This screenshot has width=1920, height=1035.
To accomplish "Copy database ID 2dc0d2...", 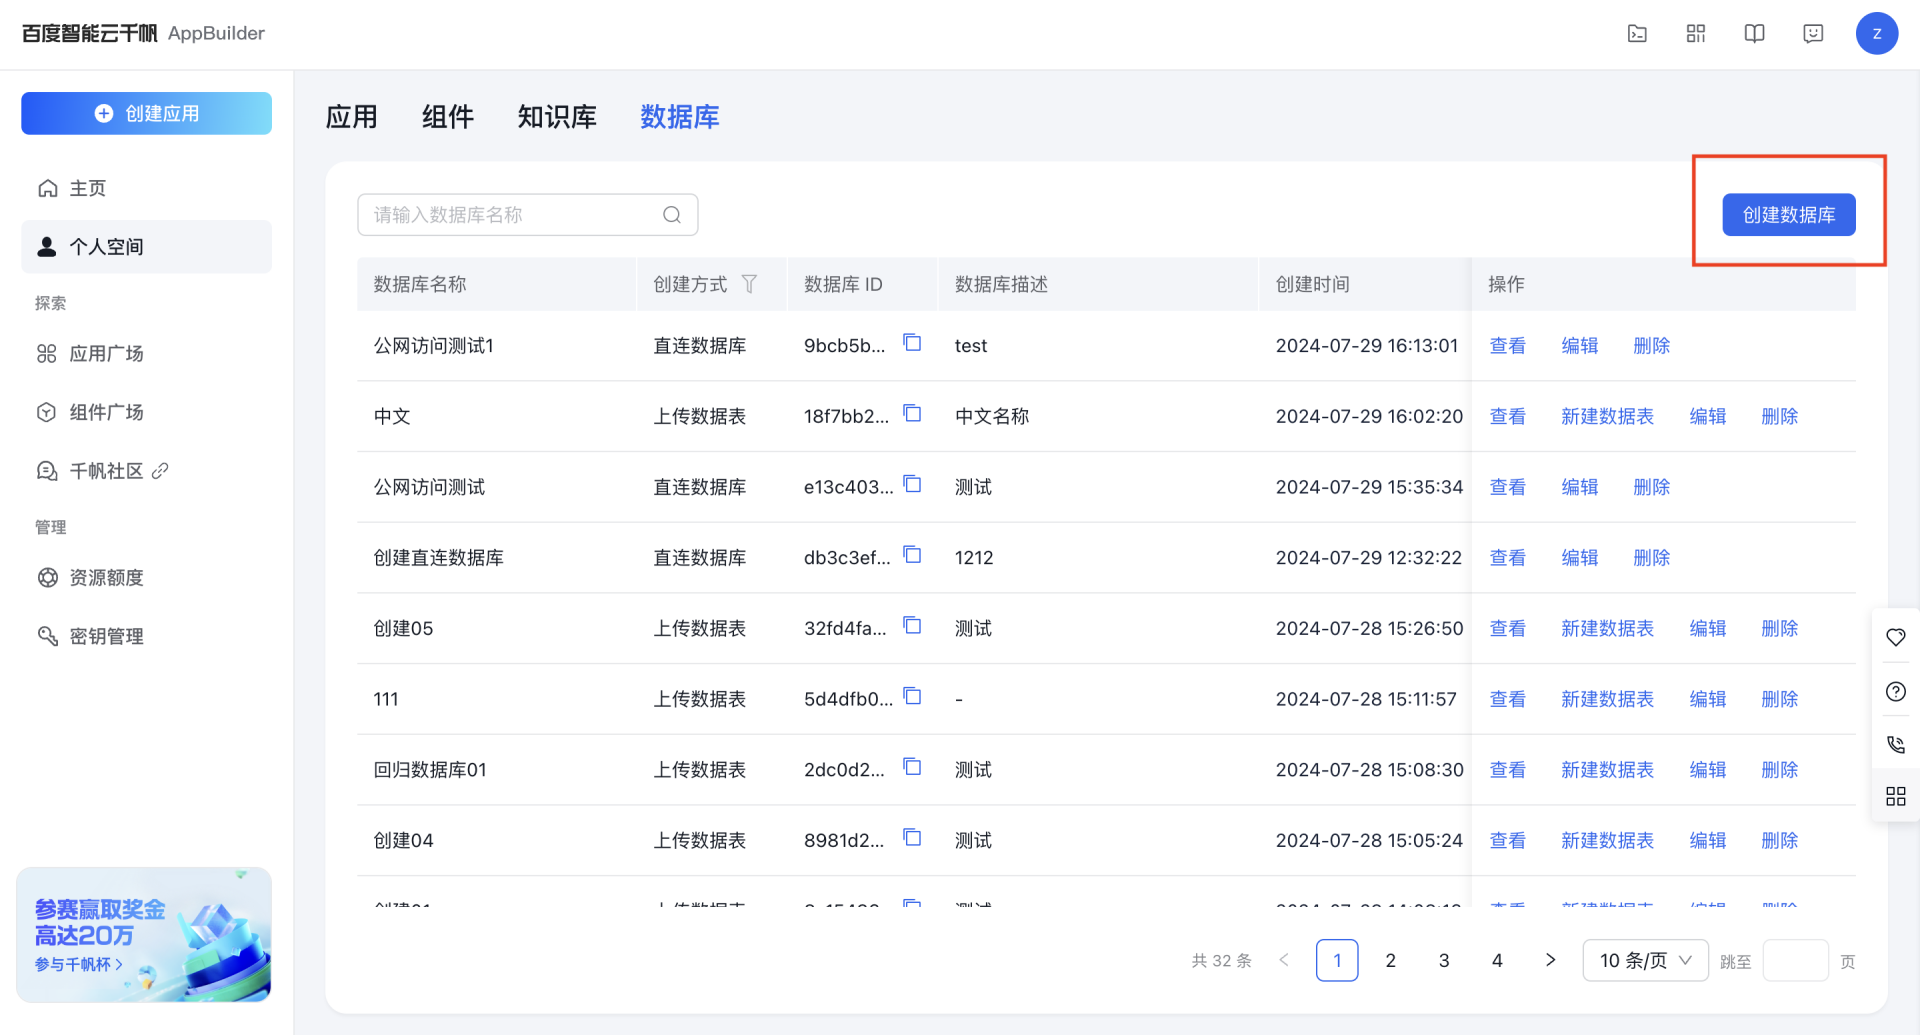I will (912, 767).
